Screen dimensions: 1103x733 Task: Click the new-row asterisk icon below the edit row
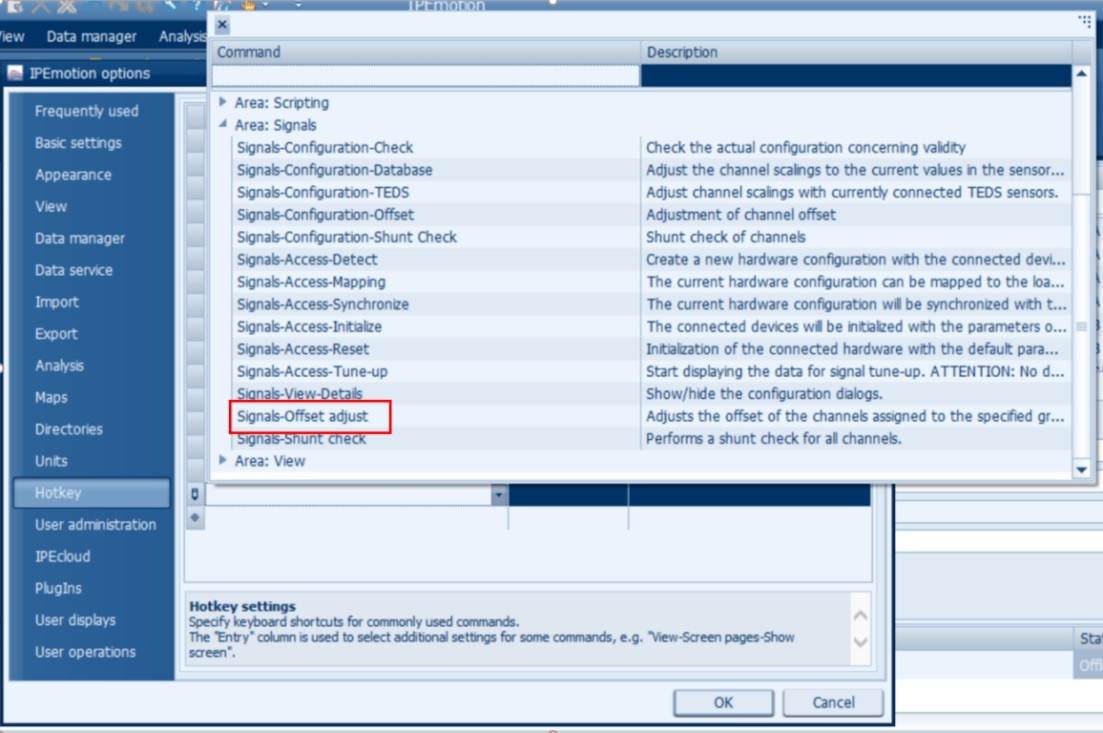point(195,517)
